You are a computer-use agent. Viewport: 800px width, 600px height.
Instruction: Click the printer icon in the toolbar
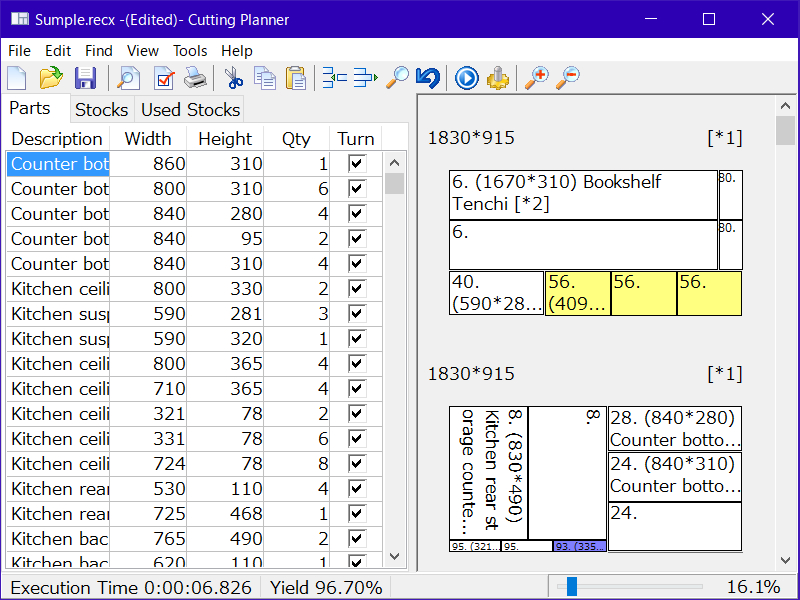tap(196, 78)
